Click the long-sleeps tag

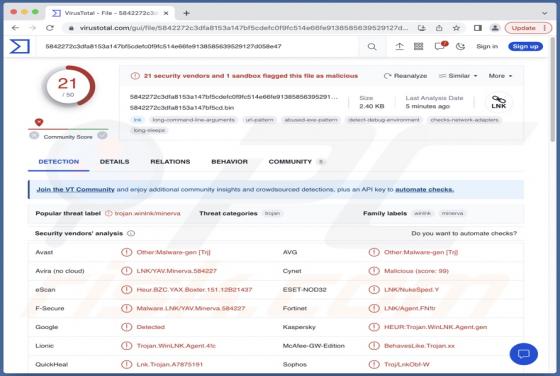149,130
